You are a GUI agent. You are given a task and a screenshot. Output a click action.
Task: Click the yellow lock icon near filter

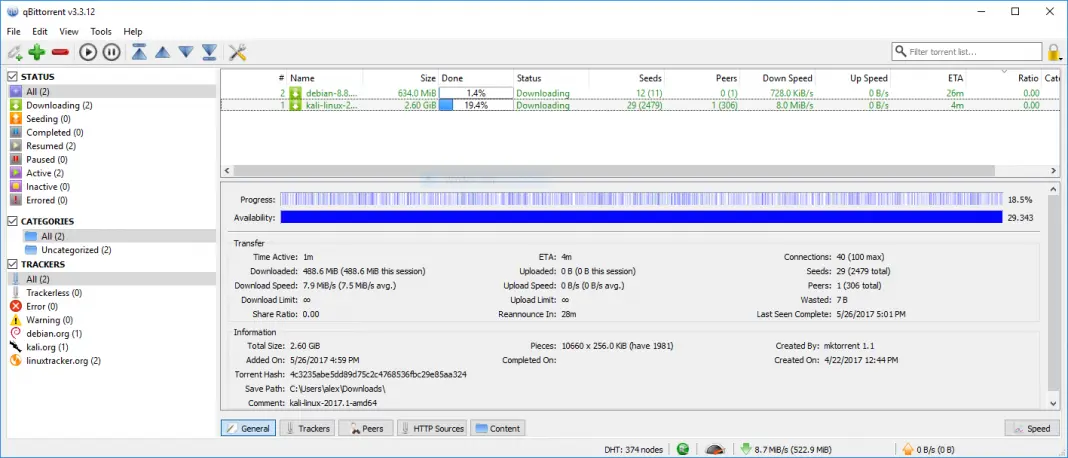pos(1054,52)
